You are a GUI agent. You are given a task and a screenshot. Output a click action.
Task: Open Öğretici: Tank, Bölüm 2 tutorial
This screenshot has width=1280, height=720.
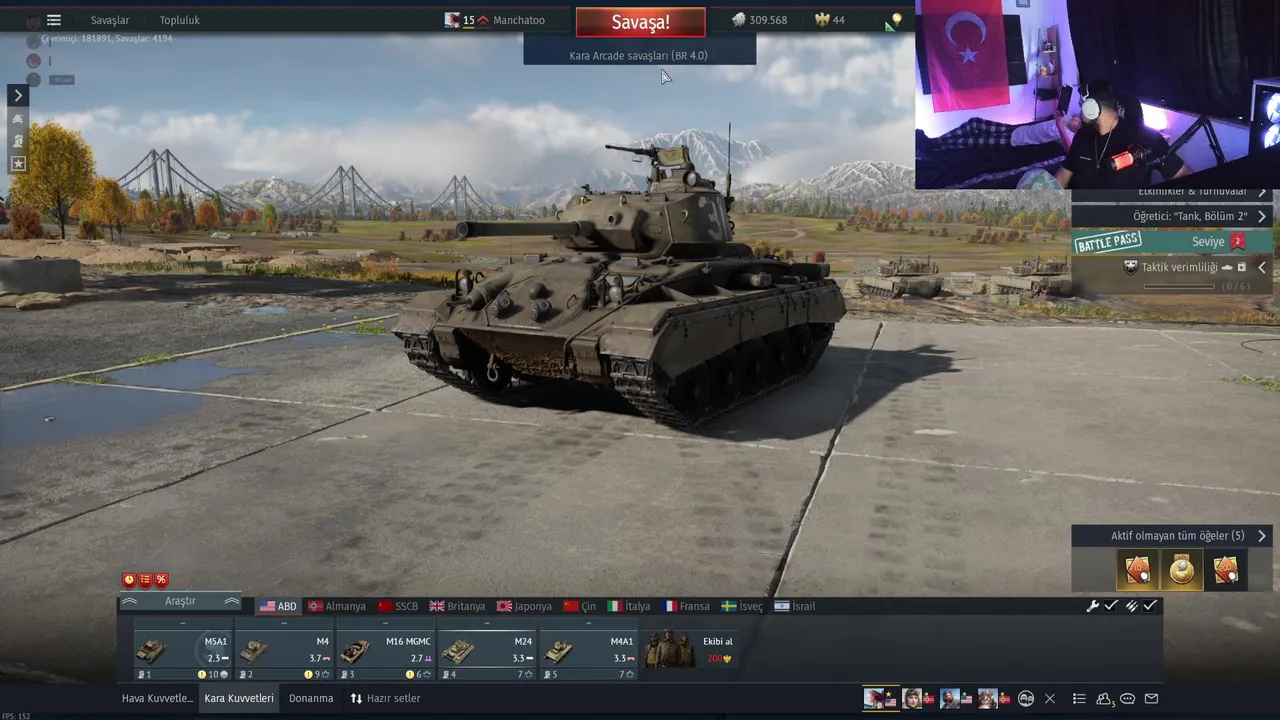(x=1172, y=216)
